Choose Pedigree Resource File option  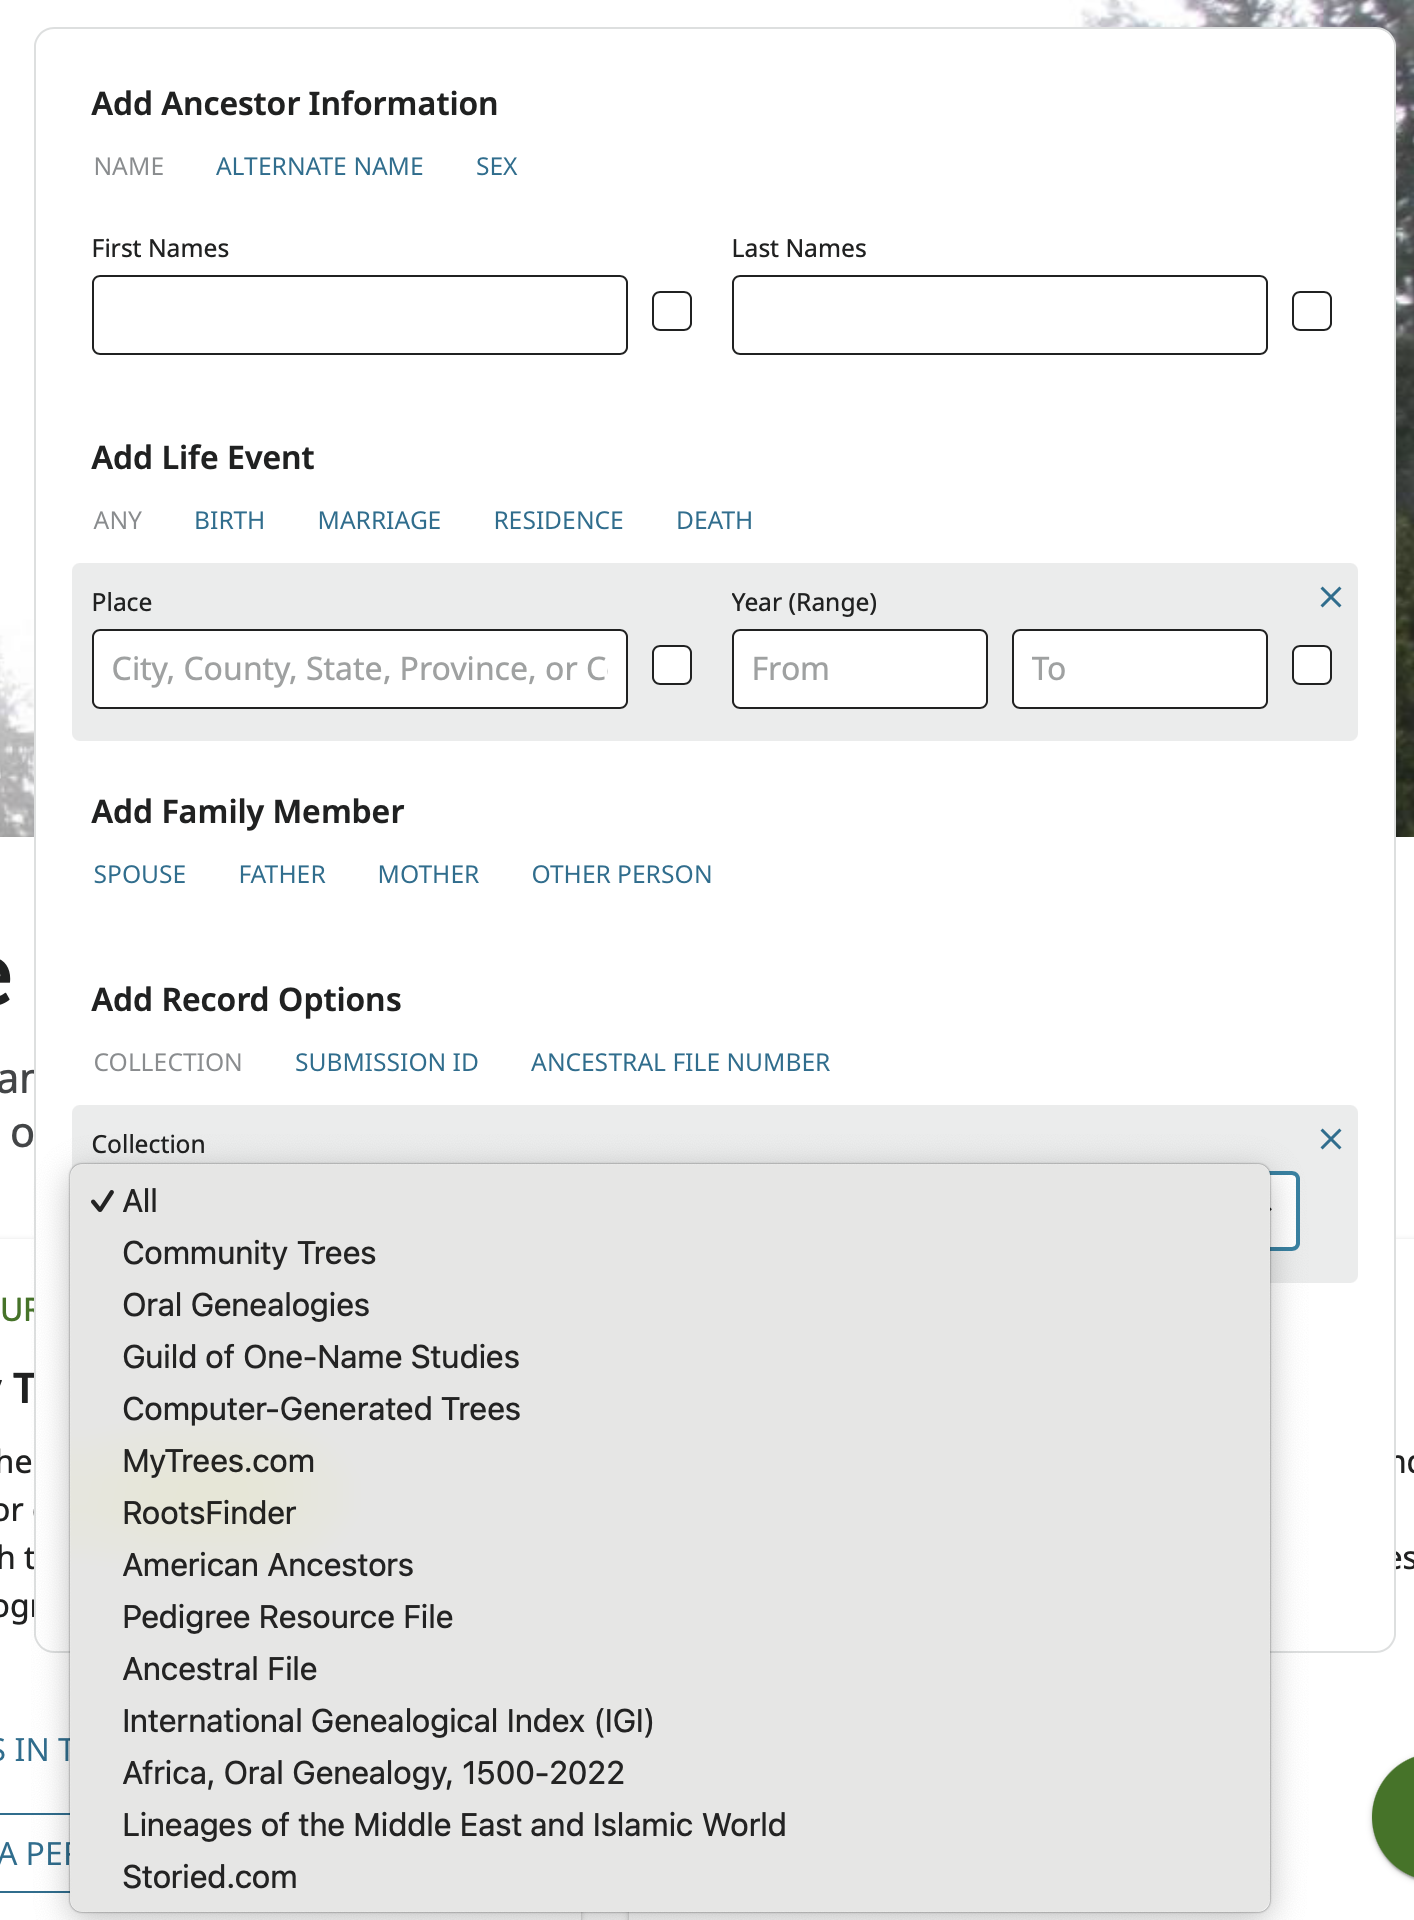pyautogui.click(x=287, y=1617)
